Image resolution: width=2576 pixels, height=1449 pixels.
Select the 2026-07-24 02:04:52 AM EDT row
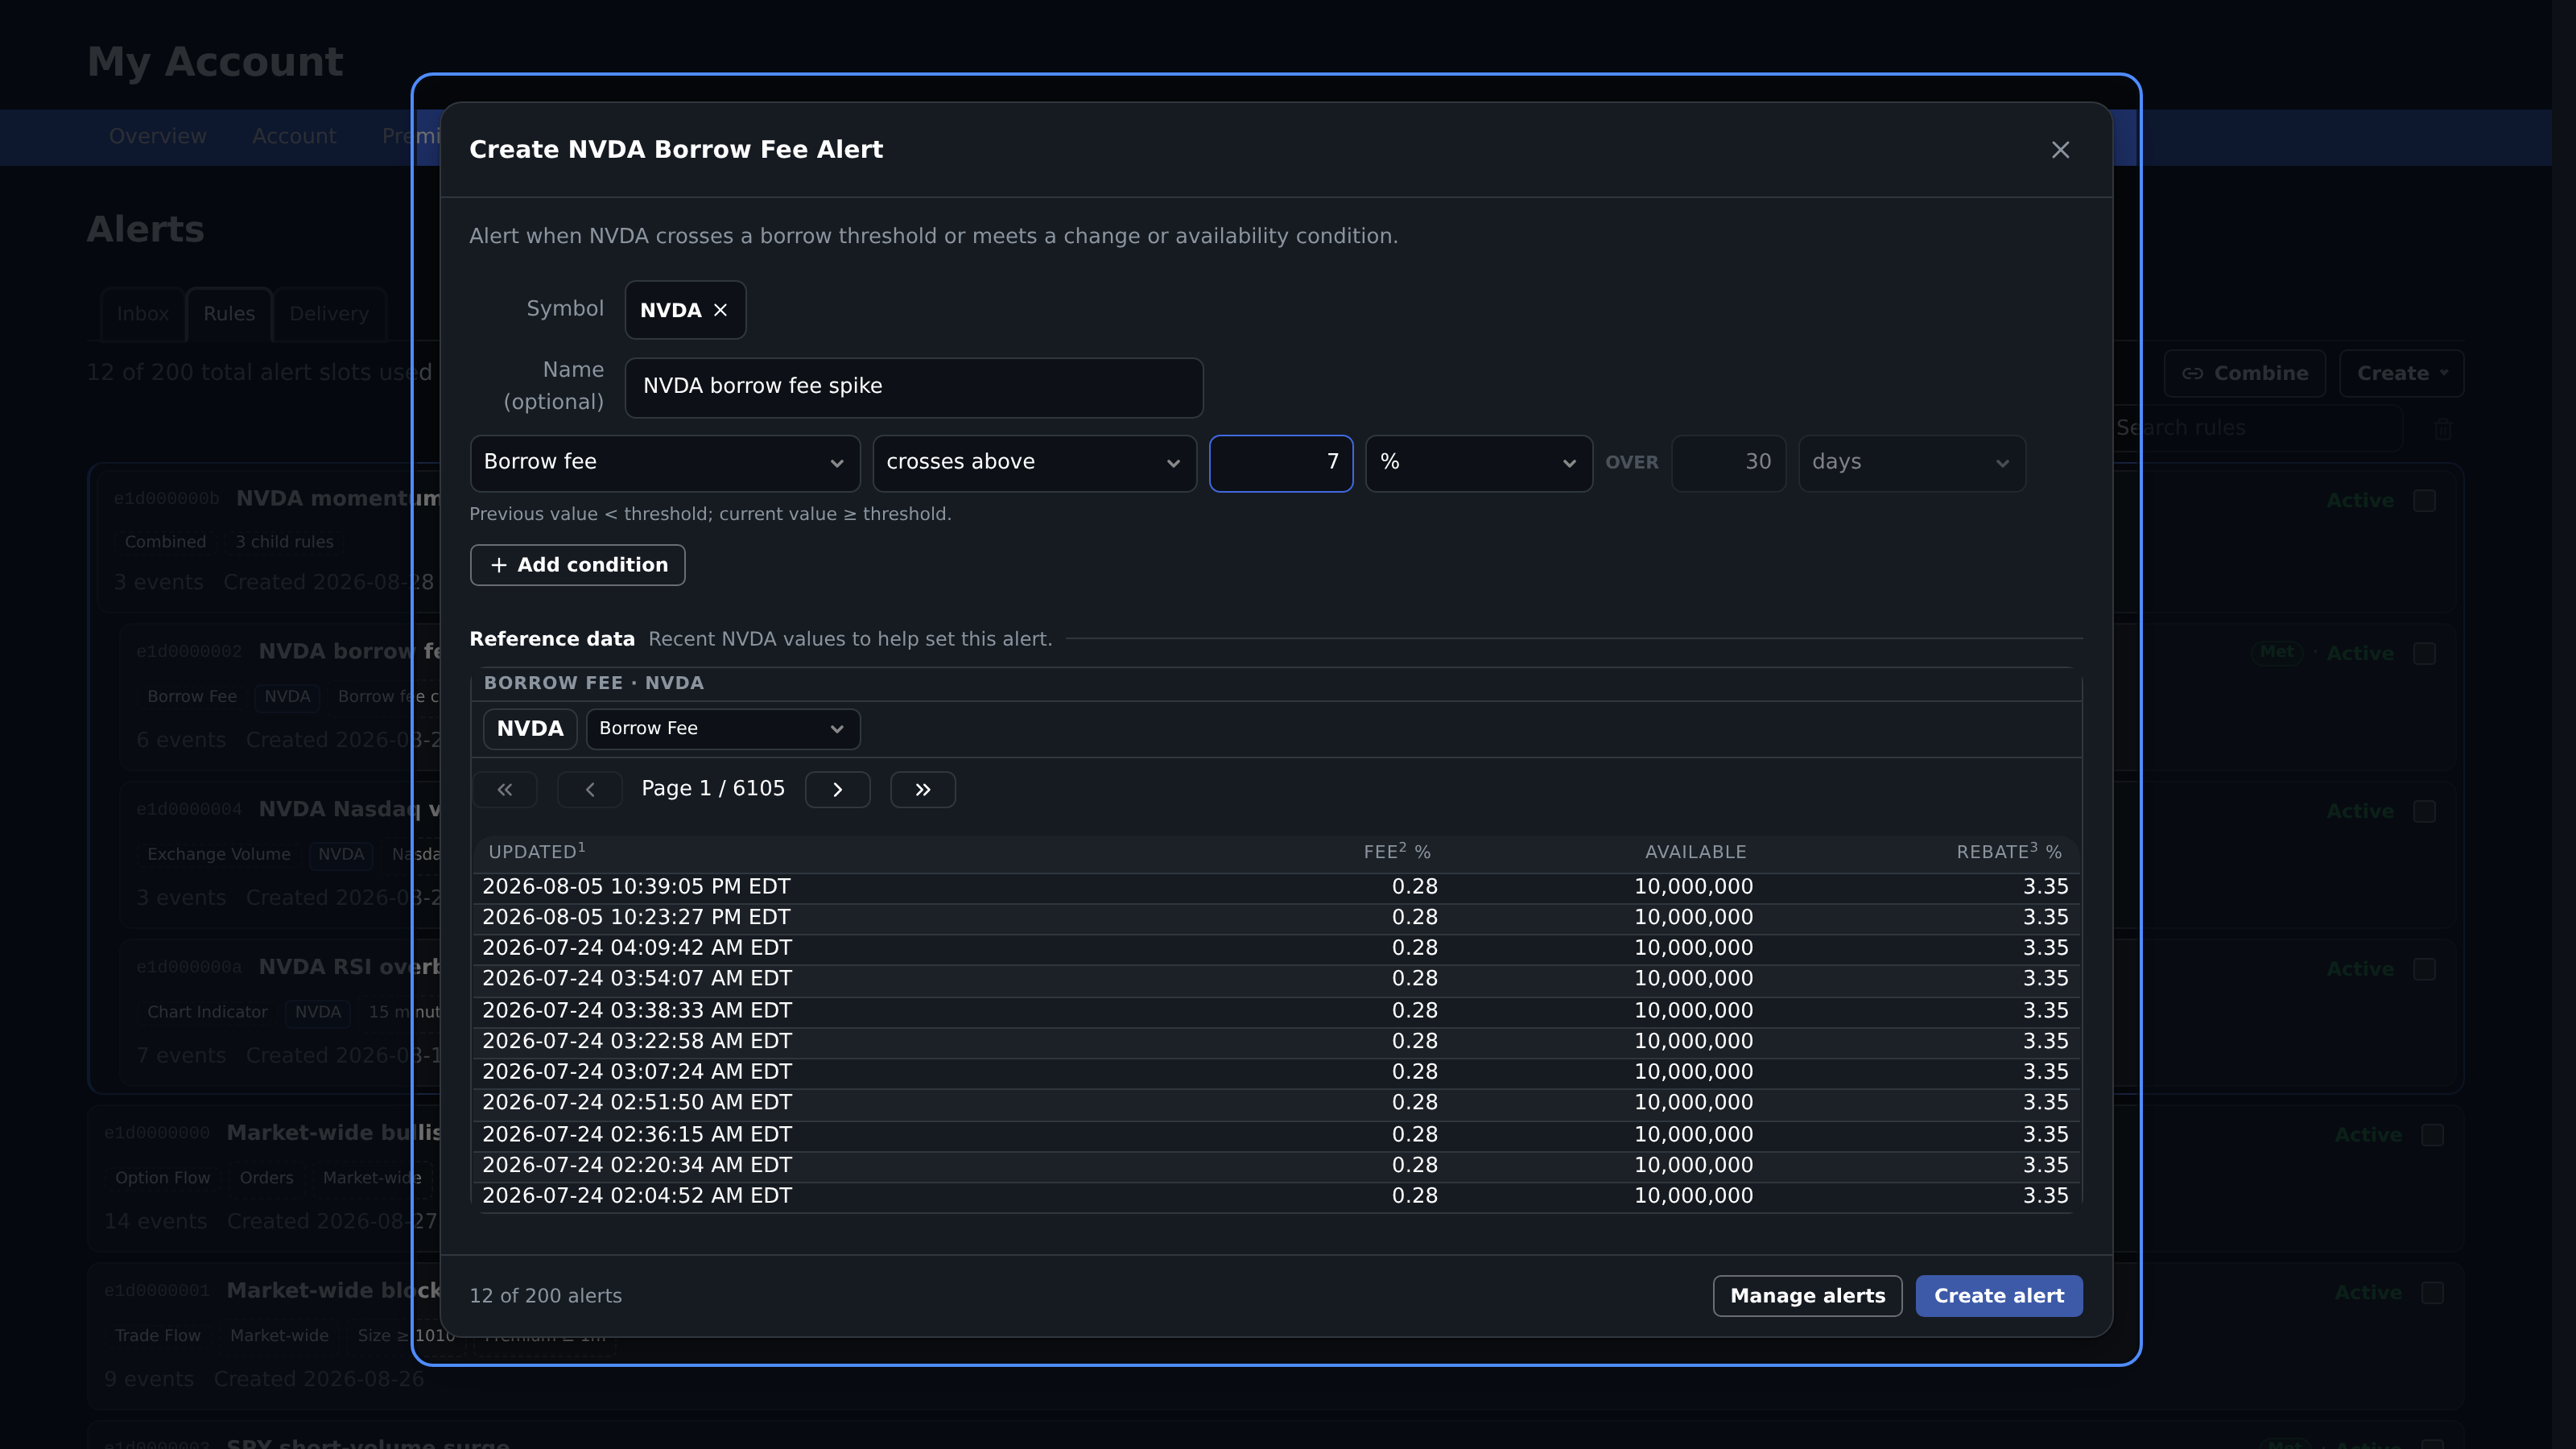(1276, 1197)
